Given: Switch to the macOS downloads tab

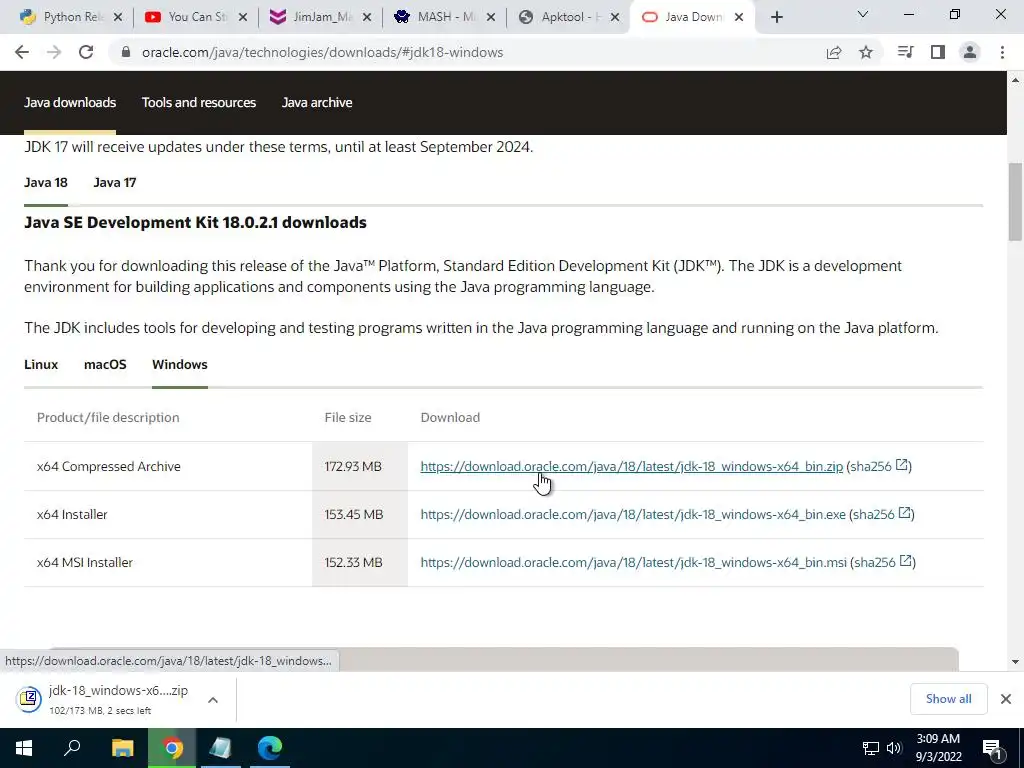Looking at the screenshot, I should (105, 364).
